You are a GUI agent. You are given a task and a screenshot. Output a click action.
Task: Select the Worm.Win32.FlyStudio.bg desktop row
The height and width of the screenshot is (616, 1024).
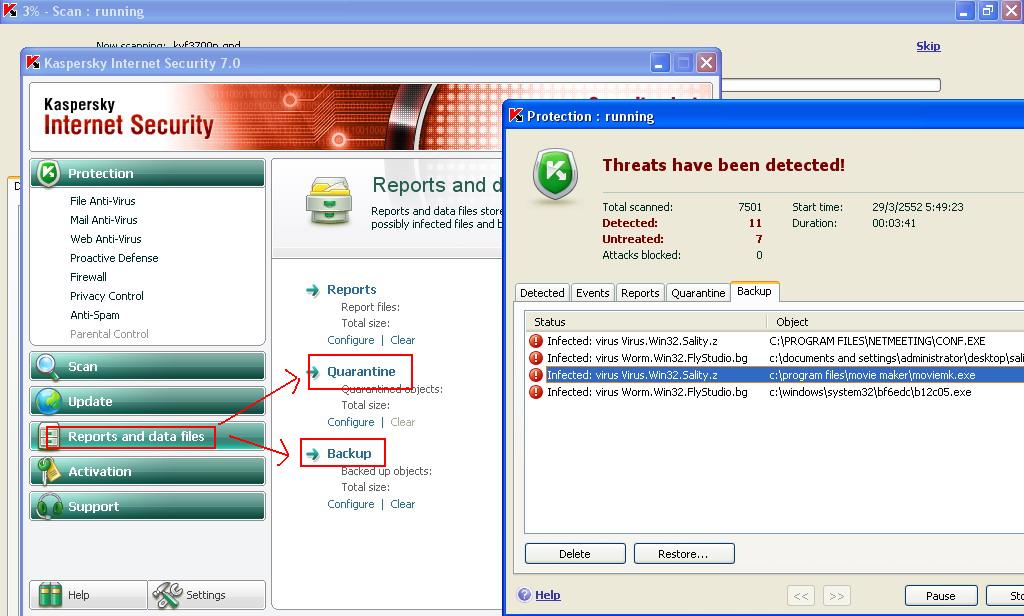pyautogui.click(x=775, y=358)
